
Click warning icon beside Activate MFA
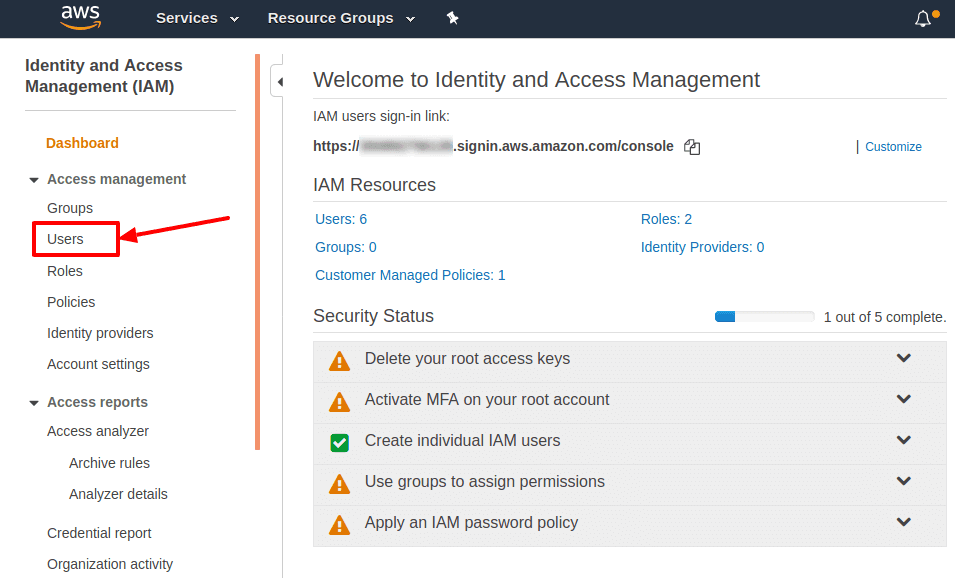point(340,402)
